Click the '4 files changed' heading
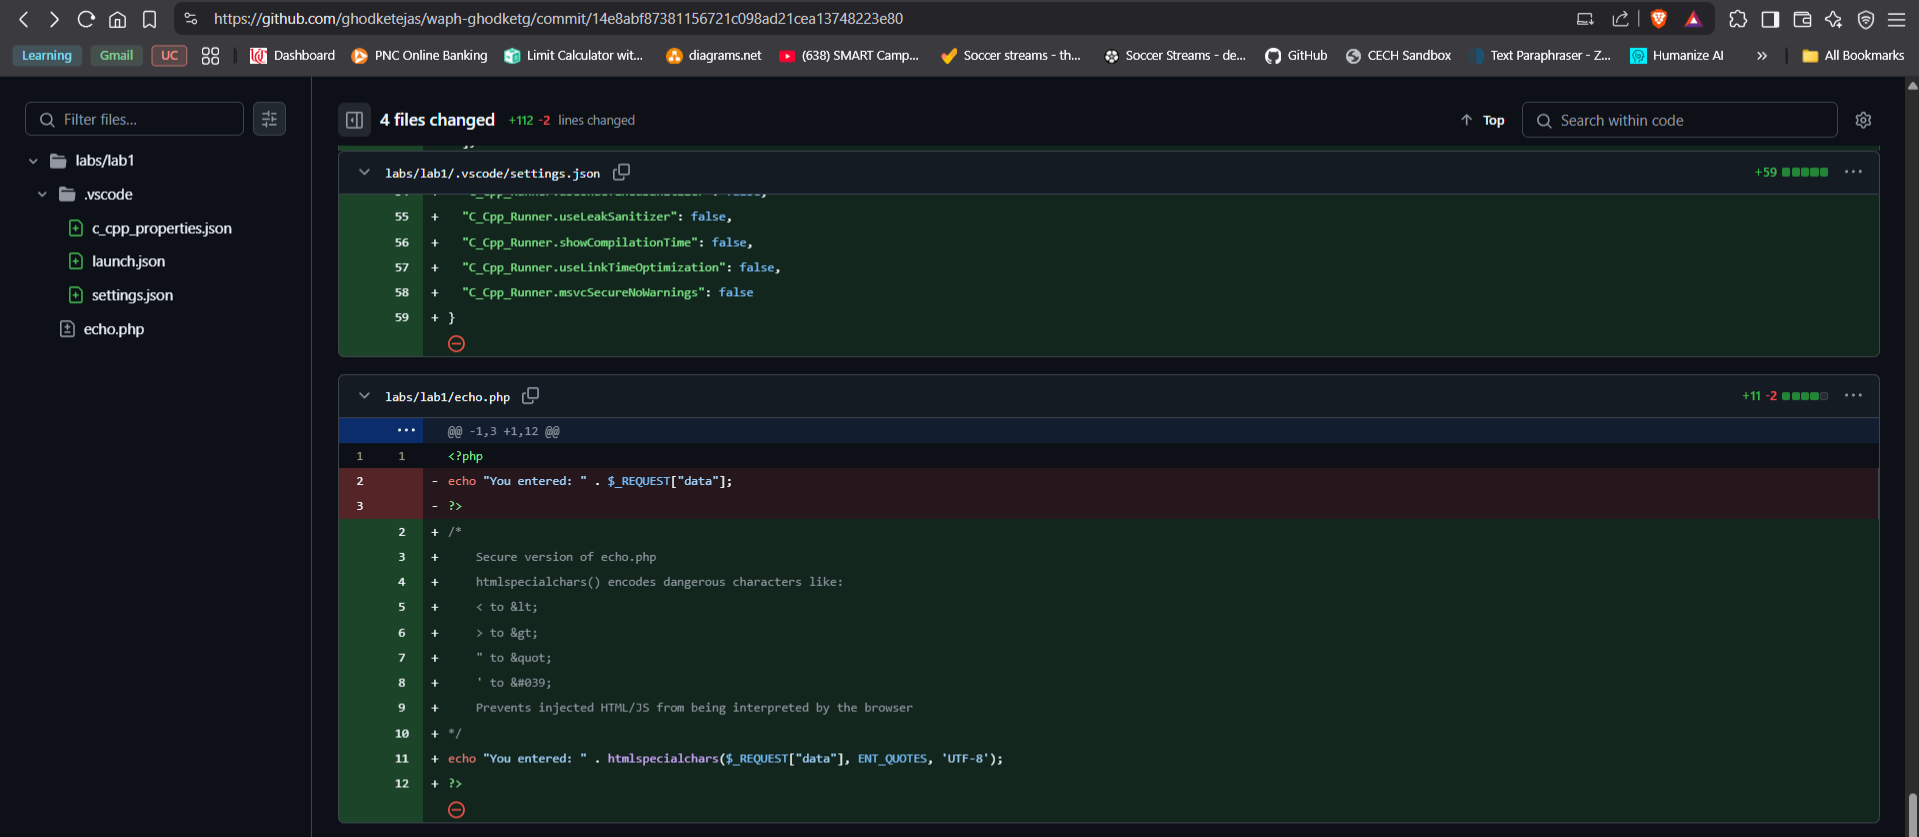 [x=437, y=120]
